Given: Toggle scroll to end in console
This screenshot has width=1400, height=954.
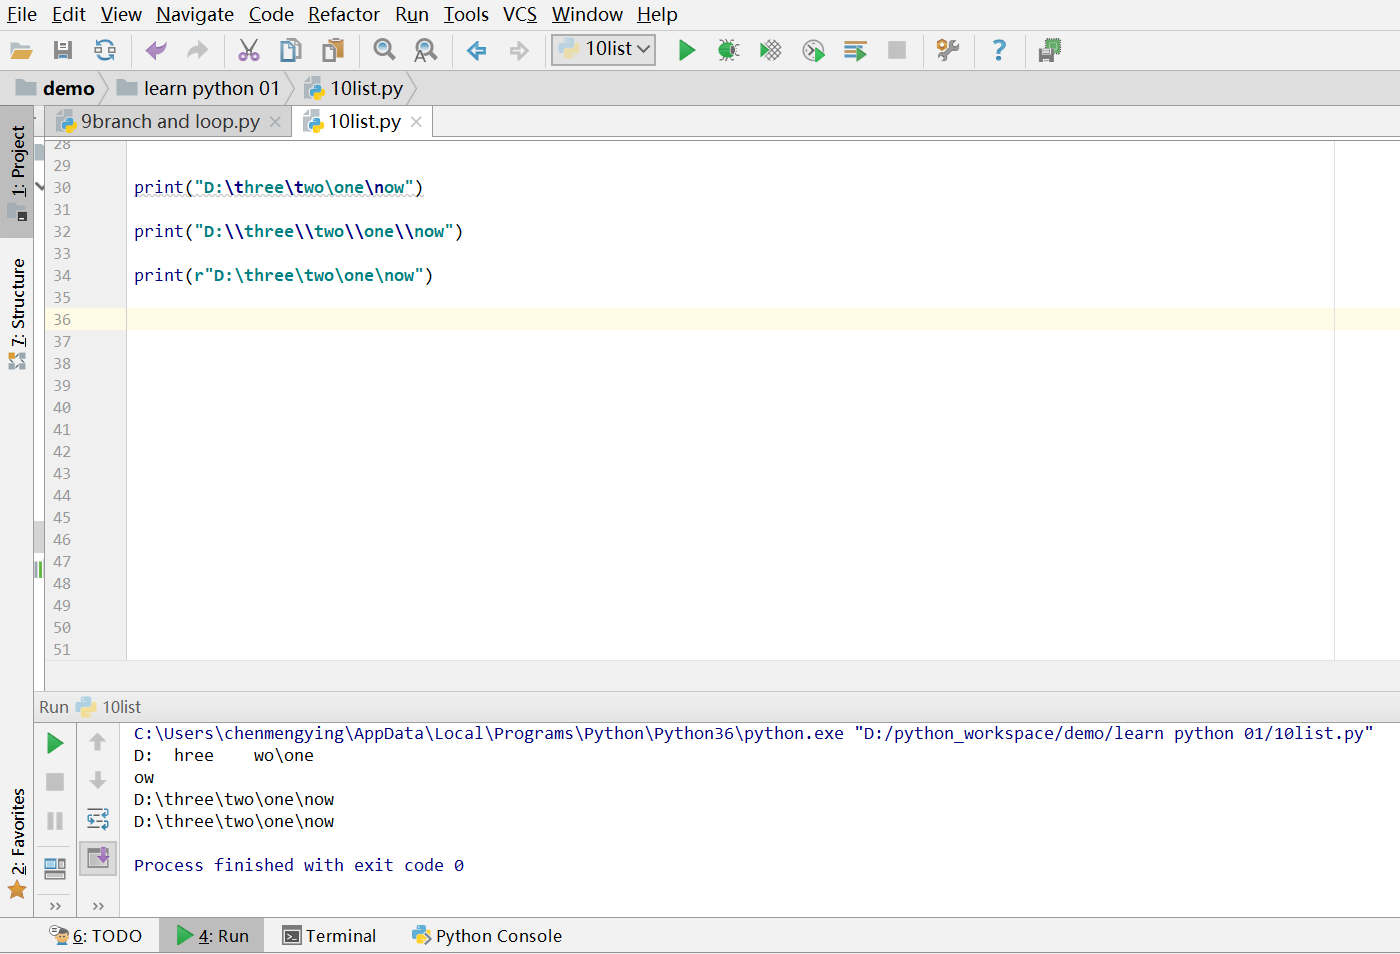Looking at the screenshot, I should click(x=98, y=857).
